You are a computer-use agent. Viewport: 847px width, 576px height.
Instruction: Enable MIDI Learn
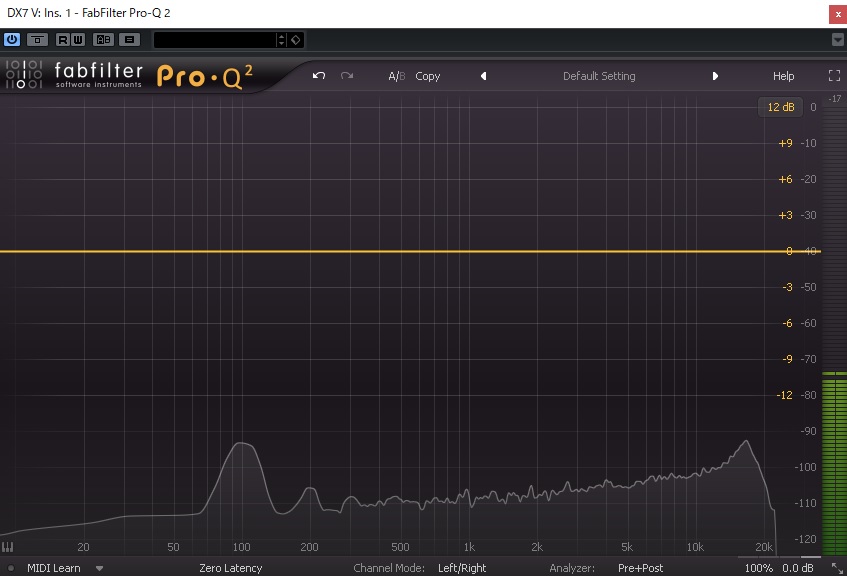(x=53, y=568)
